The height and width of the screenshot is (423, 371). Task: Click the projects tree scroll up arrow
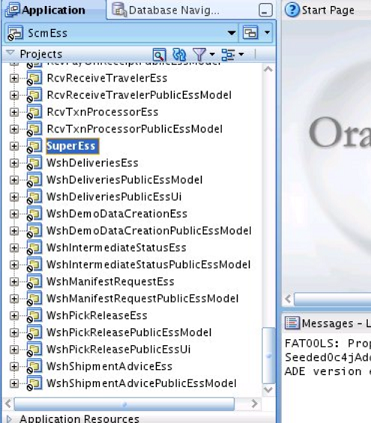click(268, 69)
